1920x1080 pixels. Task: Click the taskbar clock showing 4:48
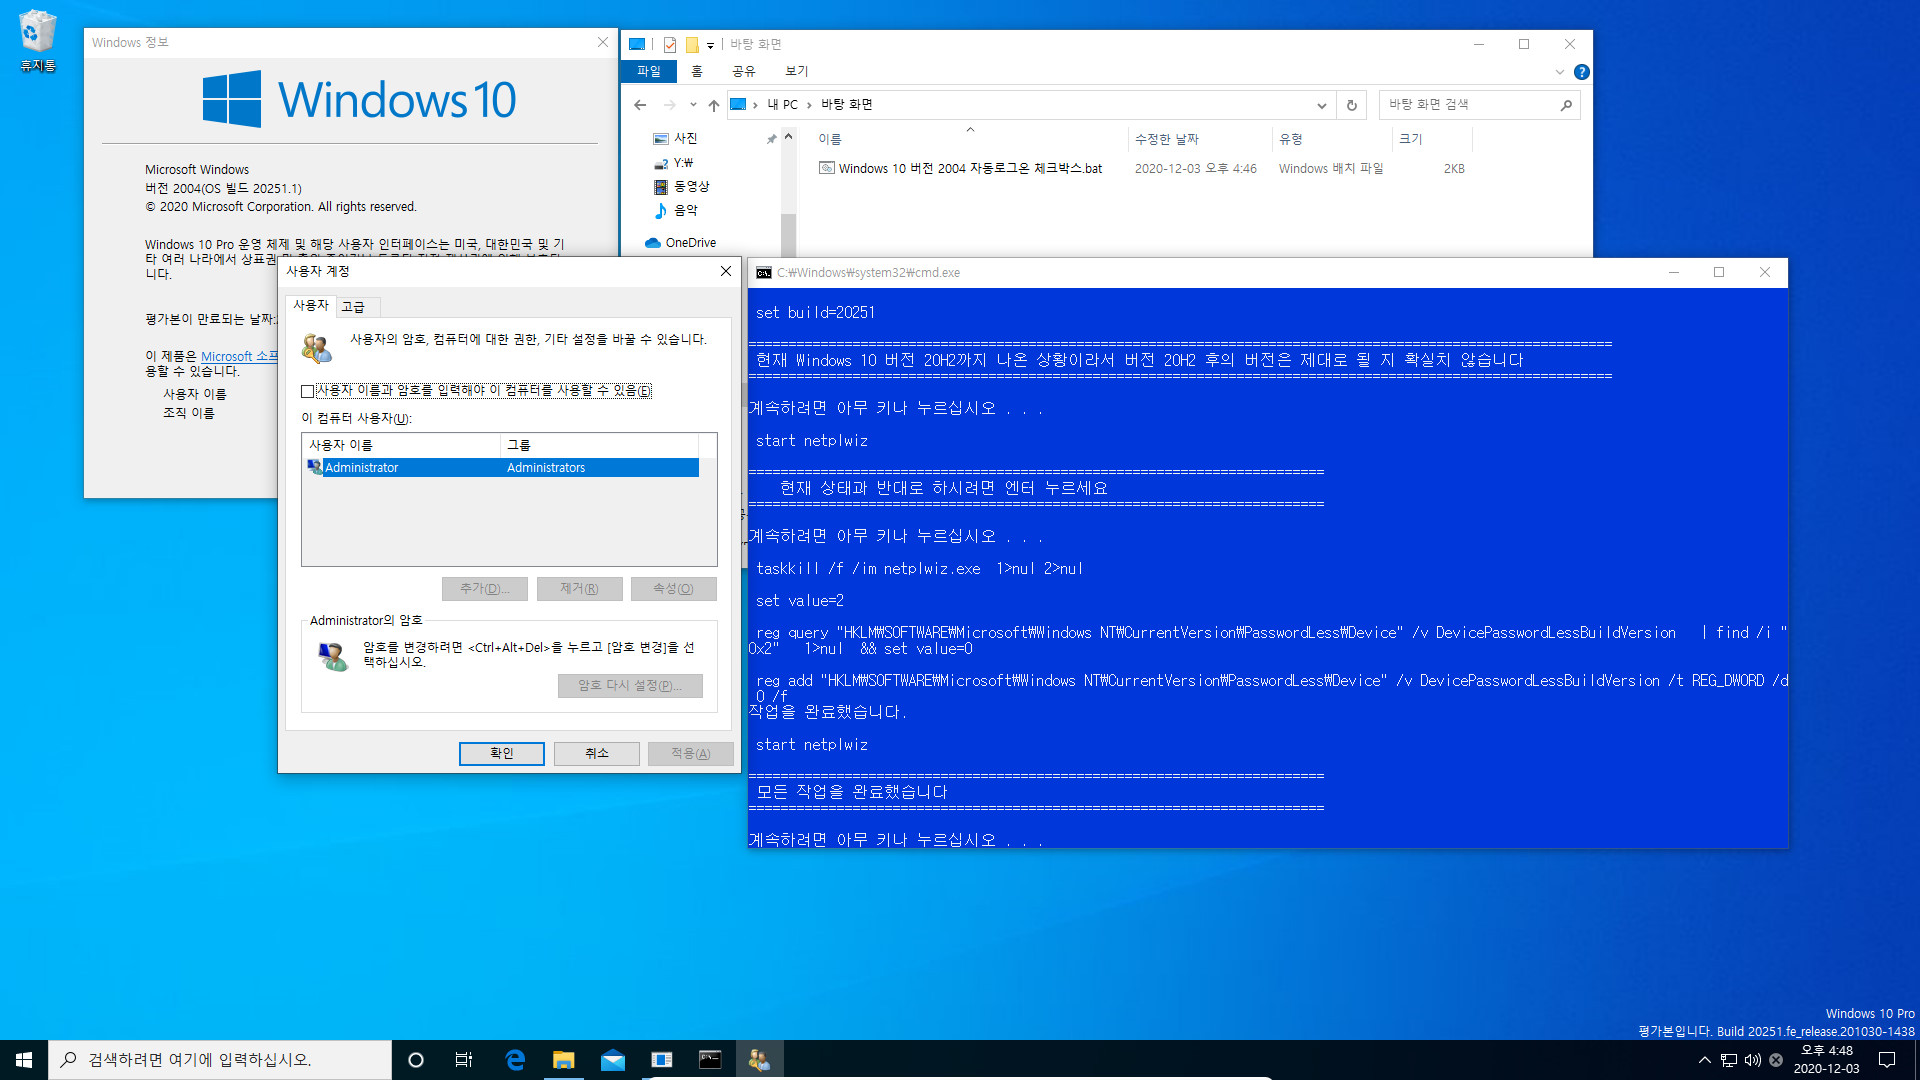(1826, 1060)
